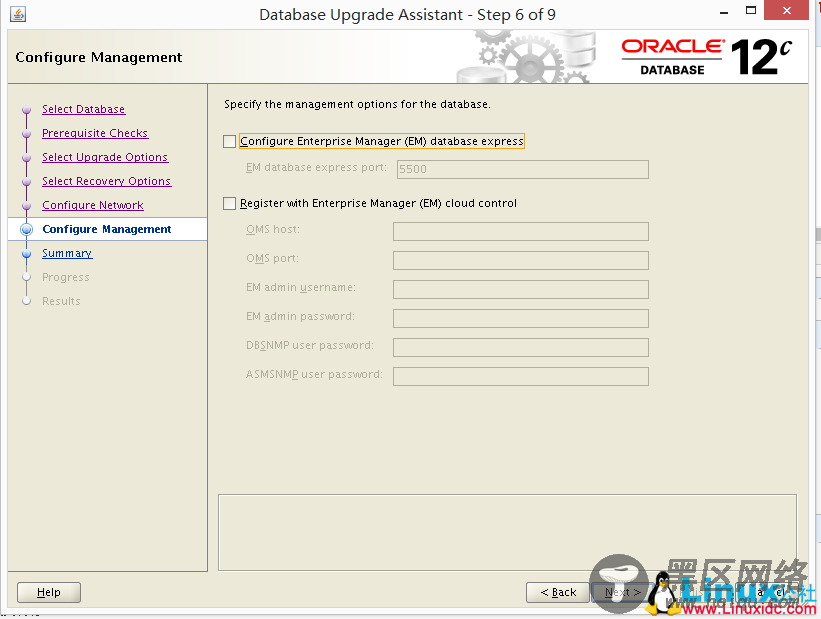Go Back to previous step

558,592
